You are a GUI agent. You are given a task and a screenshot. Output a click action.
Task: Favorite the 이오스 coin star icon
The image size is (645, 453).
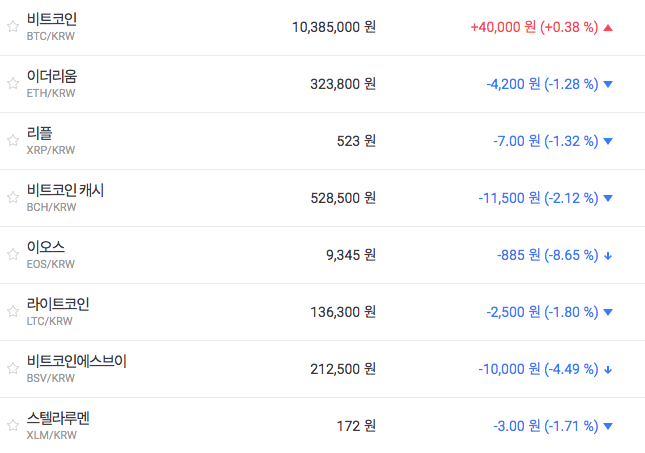point(13,255)
